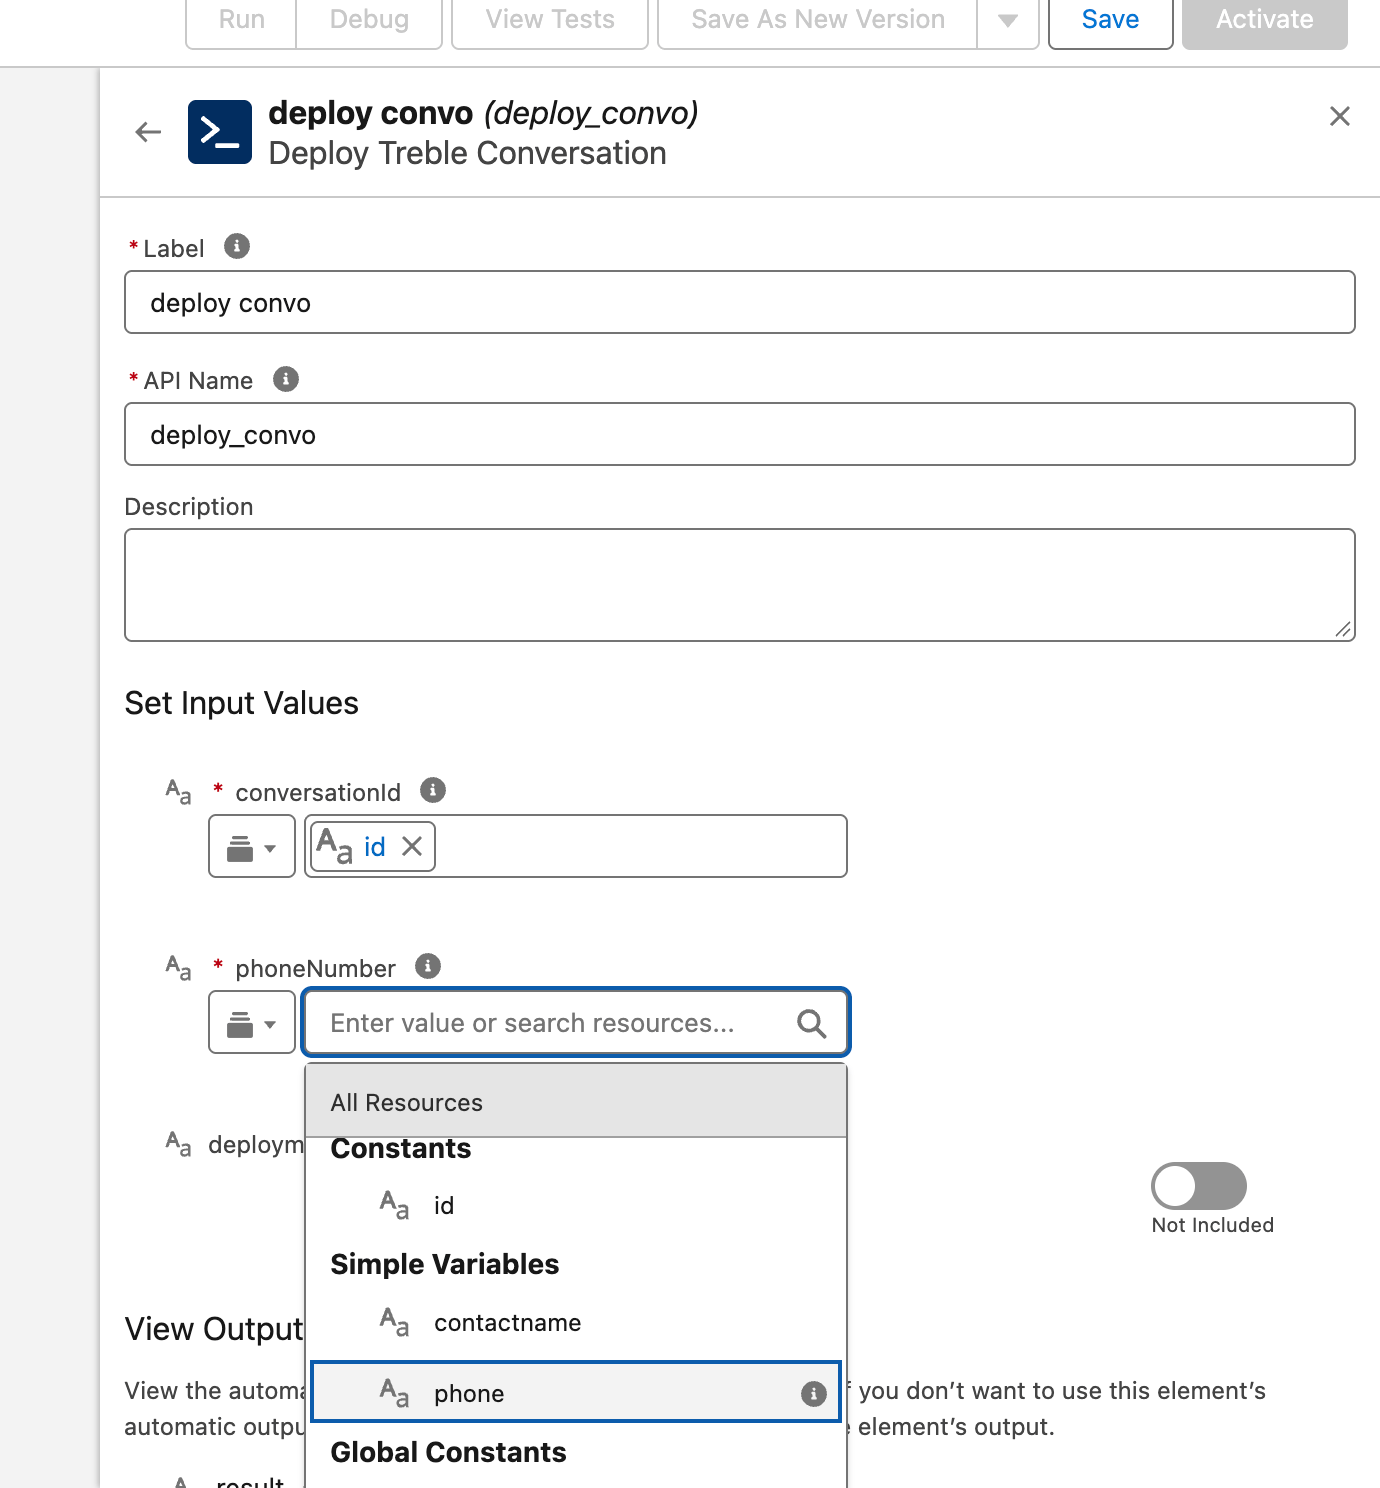The height and width of the screenshot is (1488, 1380).
Task: Click into the Description text area
Action: pyautogui.click(x=740, y=585)
